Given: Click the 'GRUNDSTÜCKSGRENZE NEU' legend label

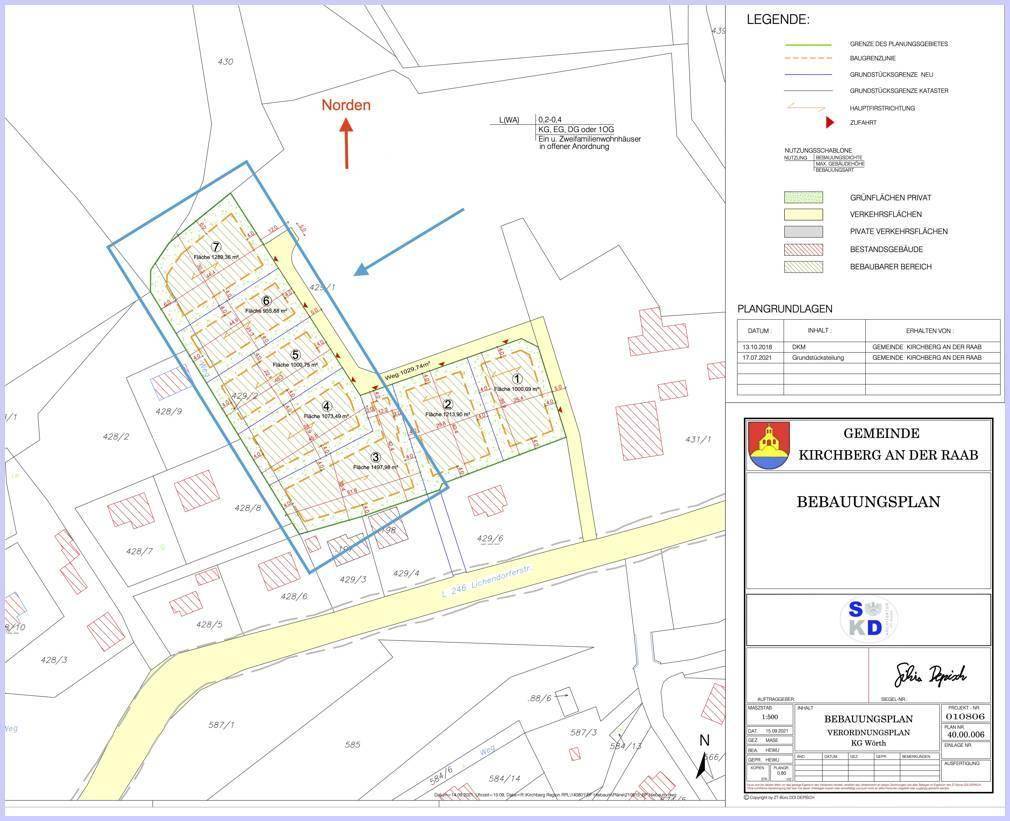Looking at the screenshot, I should pyautogui.click(x=891, y=75).
